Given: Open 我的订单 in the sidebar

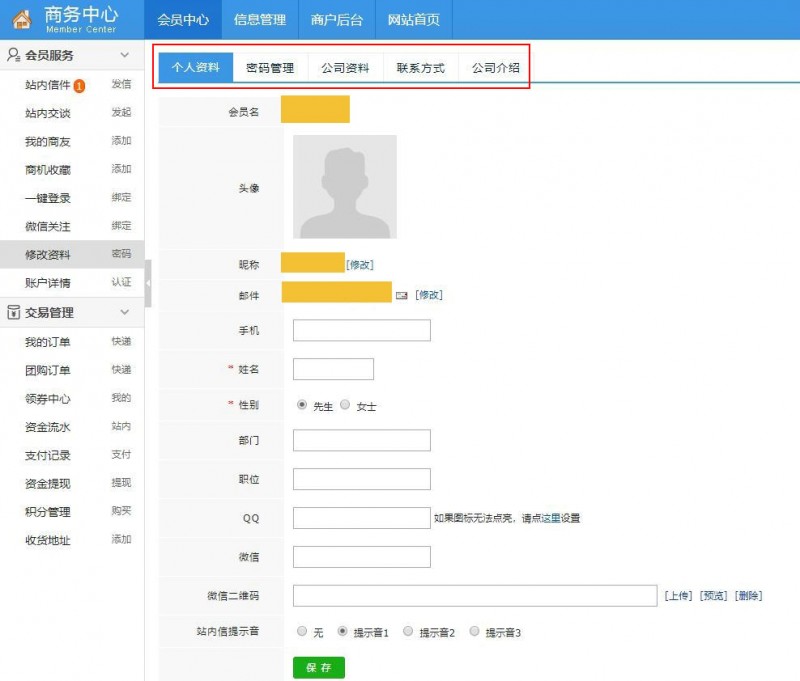Looking at the screenshot, I should (47, 342).
